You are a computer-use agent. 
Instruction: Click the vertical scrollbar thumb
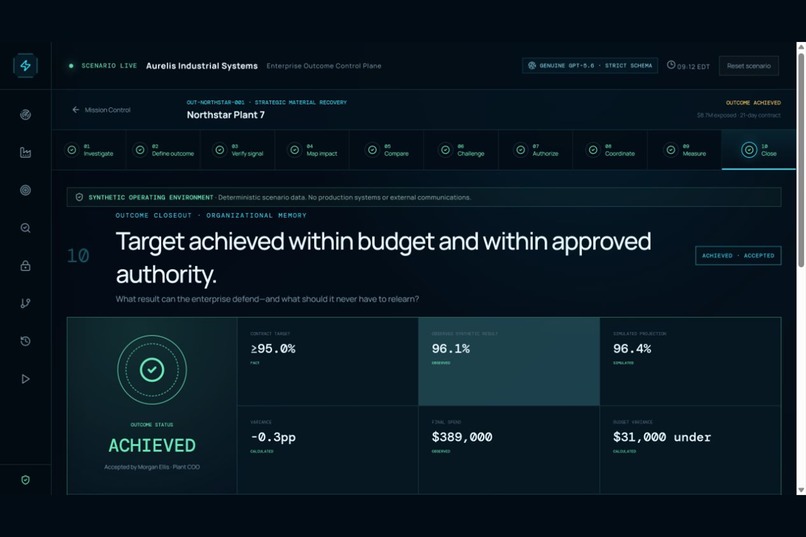[x=801, y=159]
